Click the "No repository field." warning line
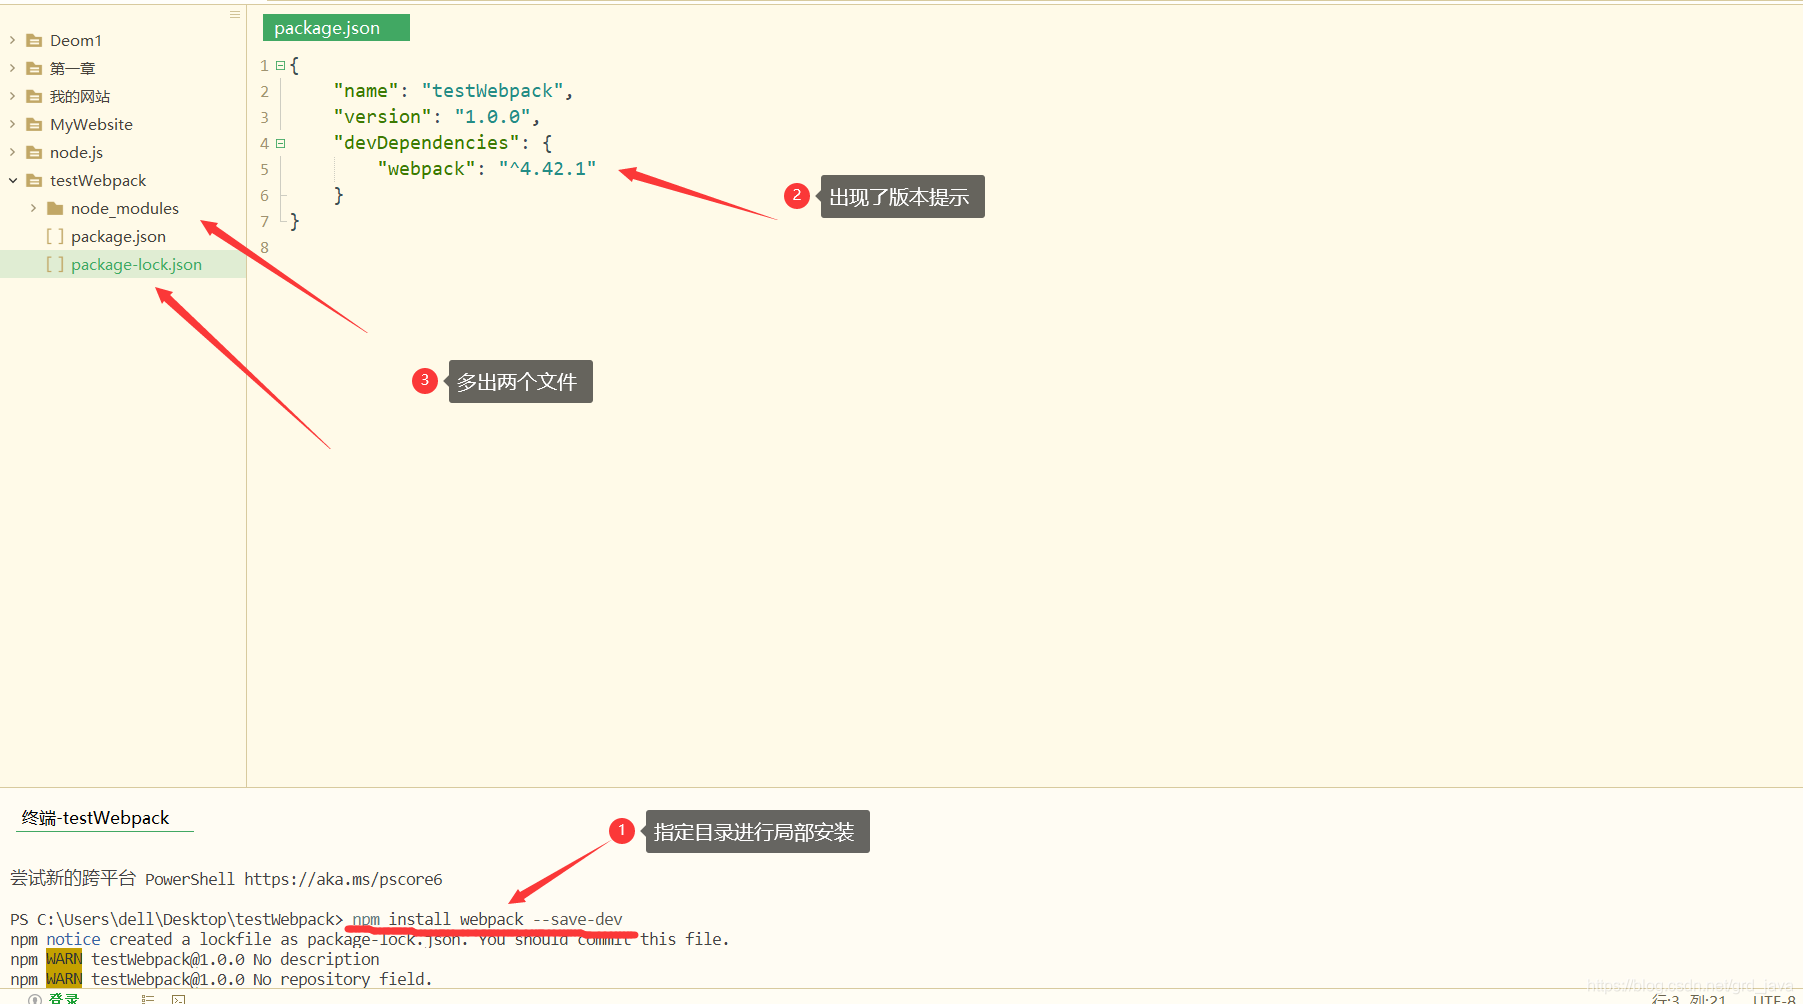1803x1004 pixels. (221, 979)
